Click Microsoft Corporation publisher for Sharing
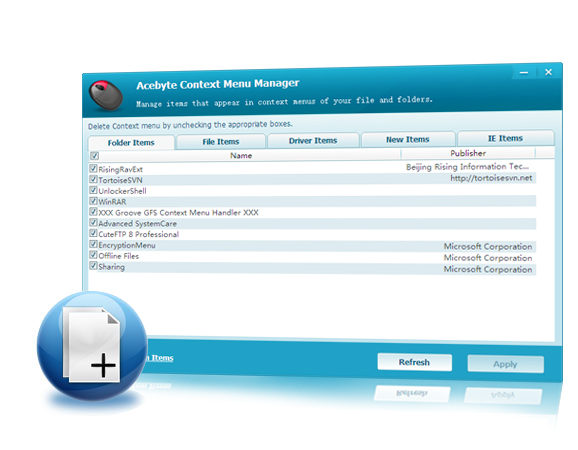Image resolution: width=578 pixels, height=450 pixels. coord(488,269)
